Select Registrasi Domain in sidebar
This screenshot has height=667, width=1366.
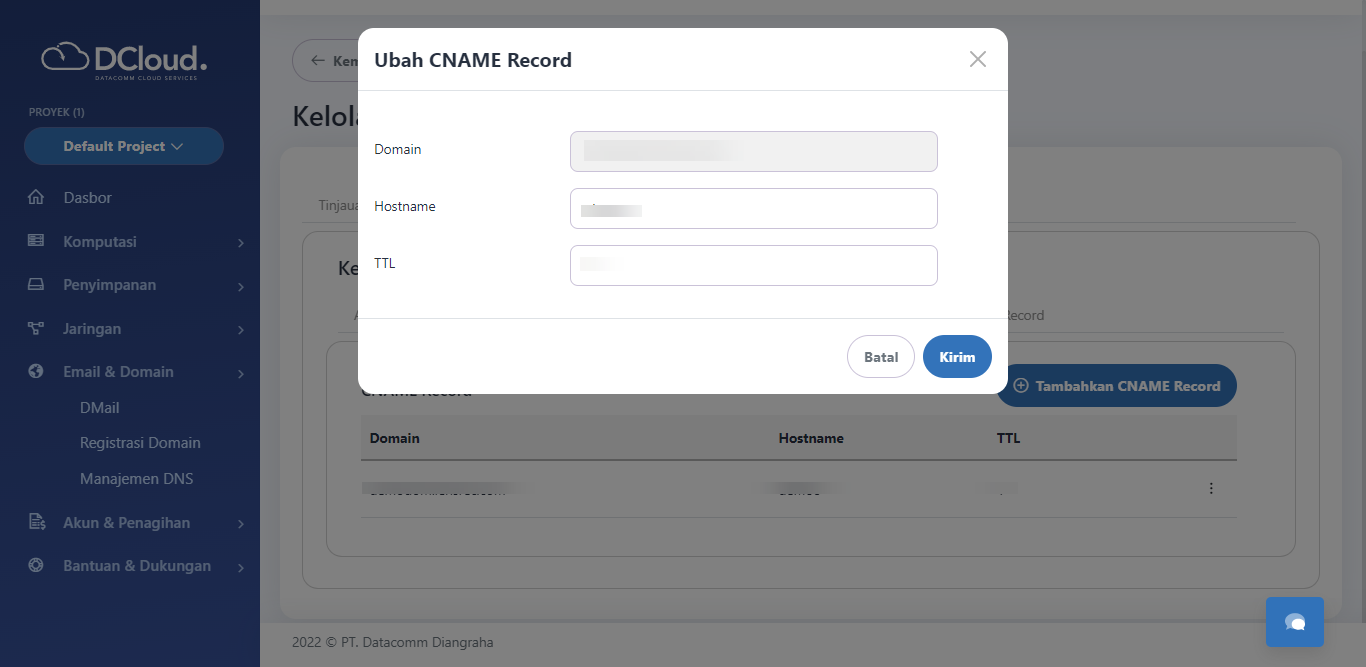tap(140, 443)
